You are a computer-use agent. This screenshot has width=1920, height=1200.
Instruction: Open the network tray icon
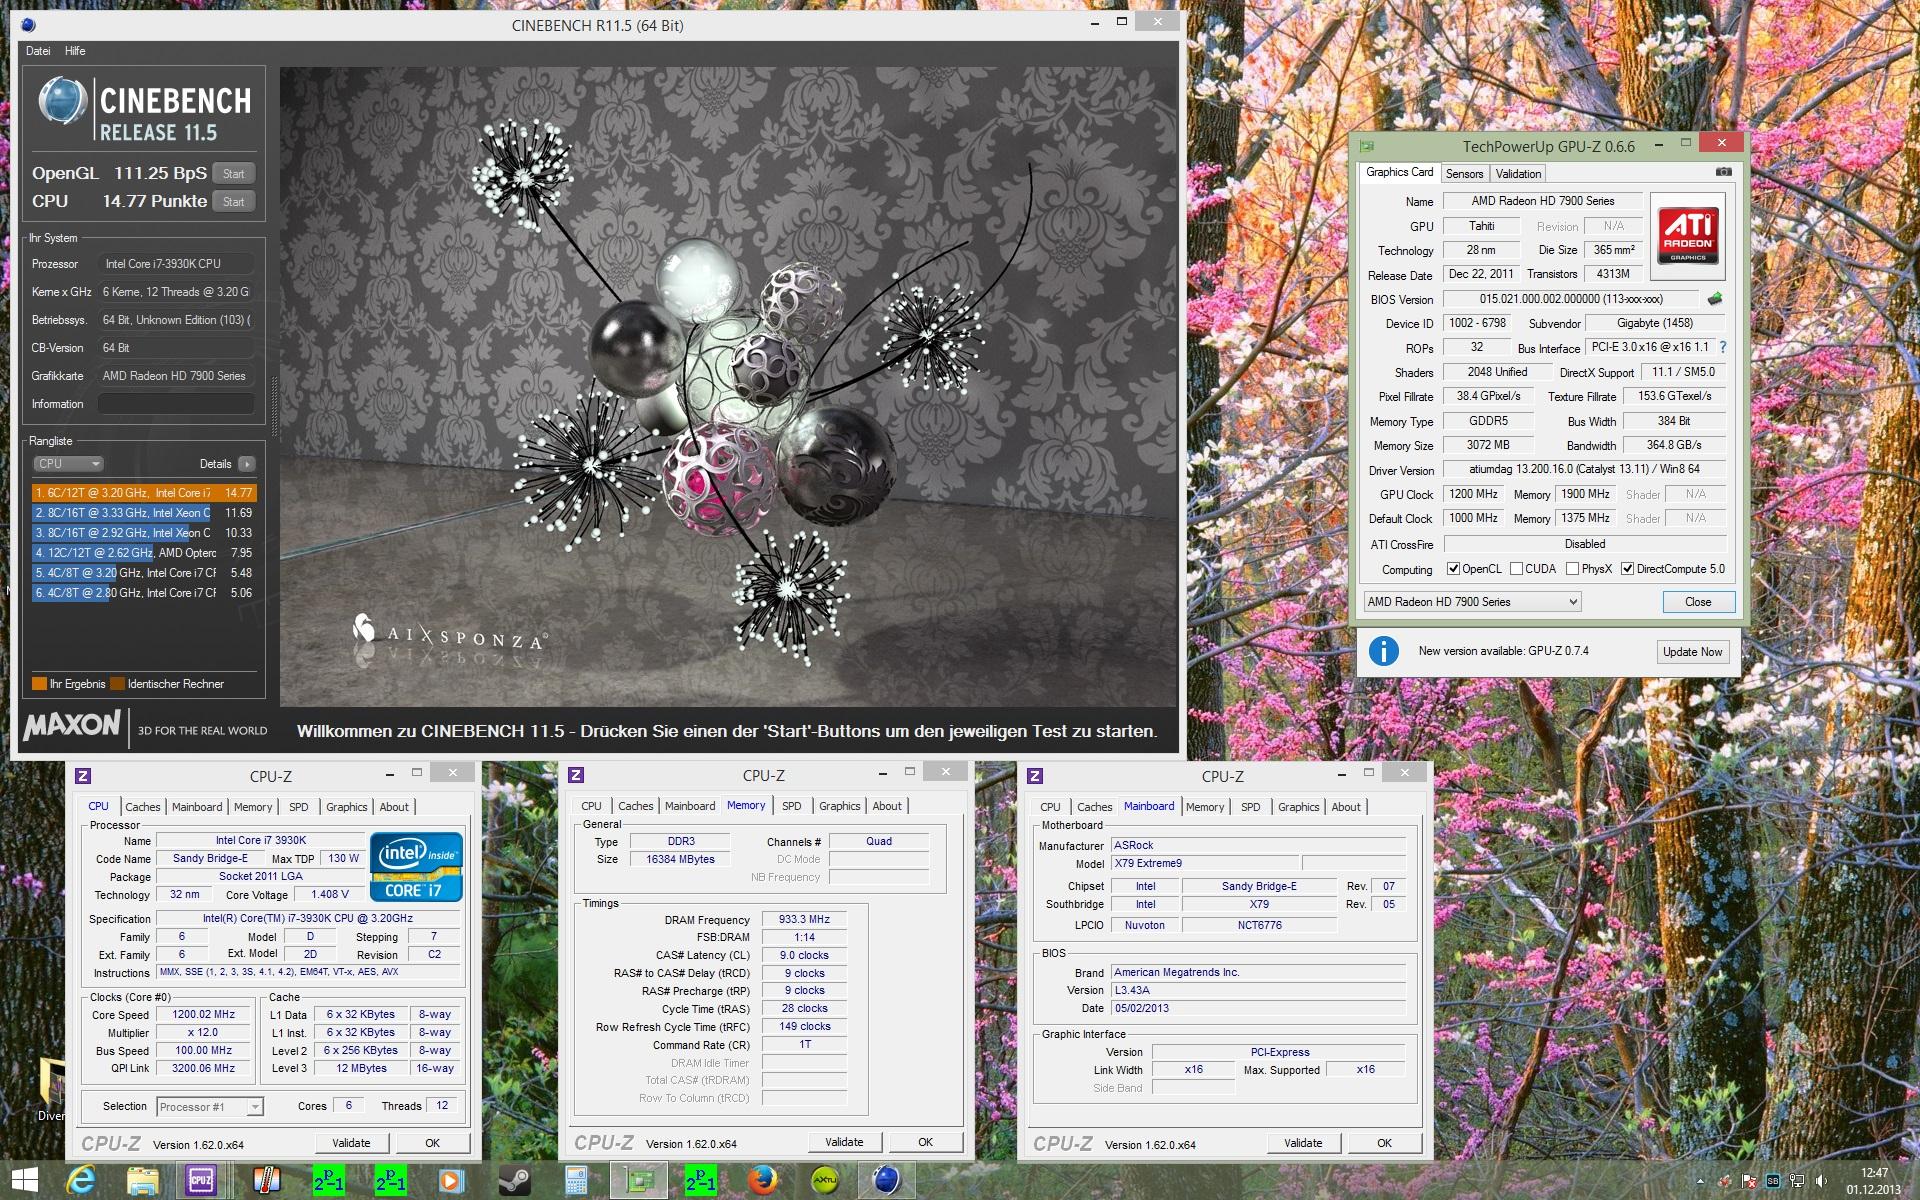click(x=1797, y=1181)
